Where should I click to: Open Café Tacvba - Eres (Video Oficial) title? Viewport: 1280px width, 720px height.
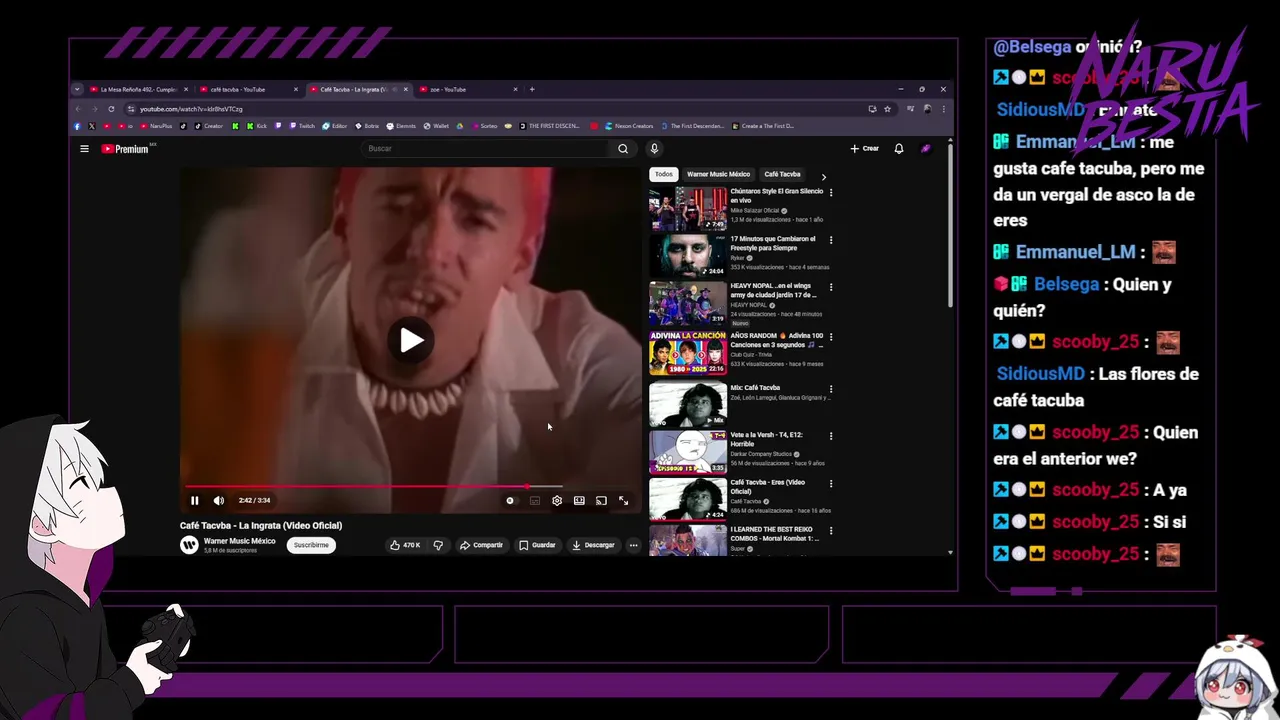[x=768, y=486]
